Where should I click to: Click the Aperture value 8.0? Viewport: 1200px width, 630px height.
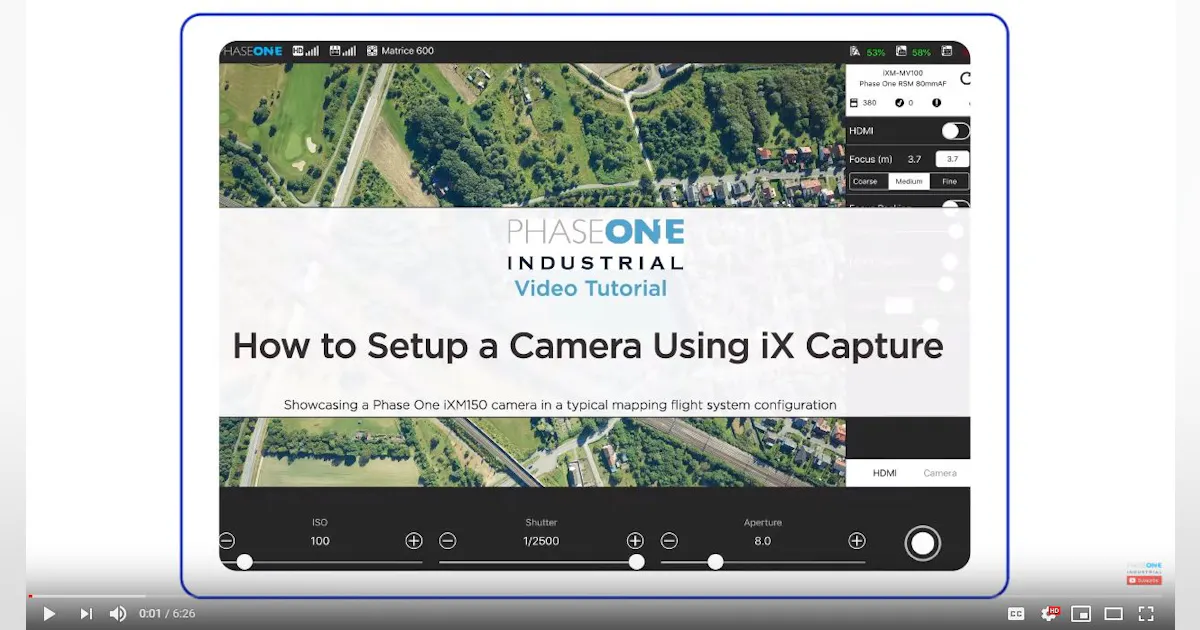coord(763,541)
